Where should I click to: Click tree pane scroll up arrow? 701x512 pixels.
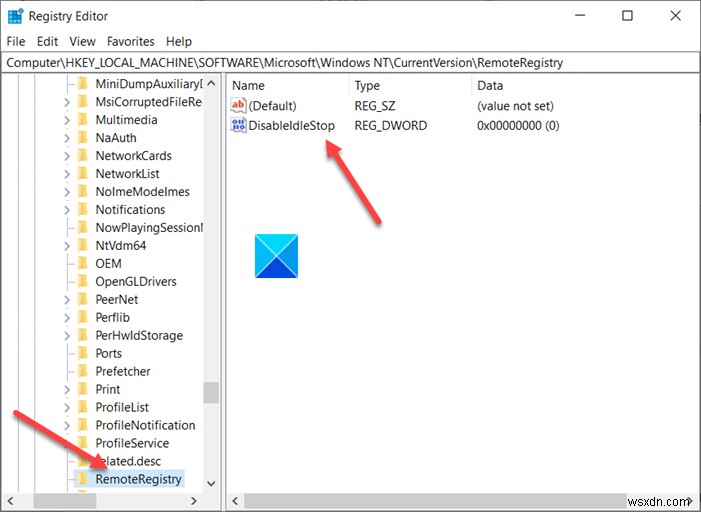point(211,84)
